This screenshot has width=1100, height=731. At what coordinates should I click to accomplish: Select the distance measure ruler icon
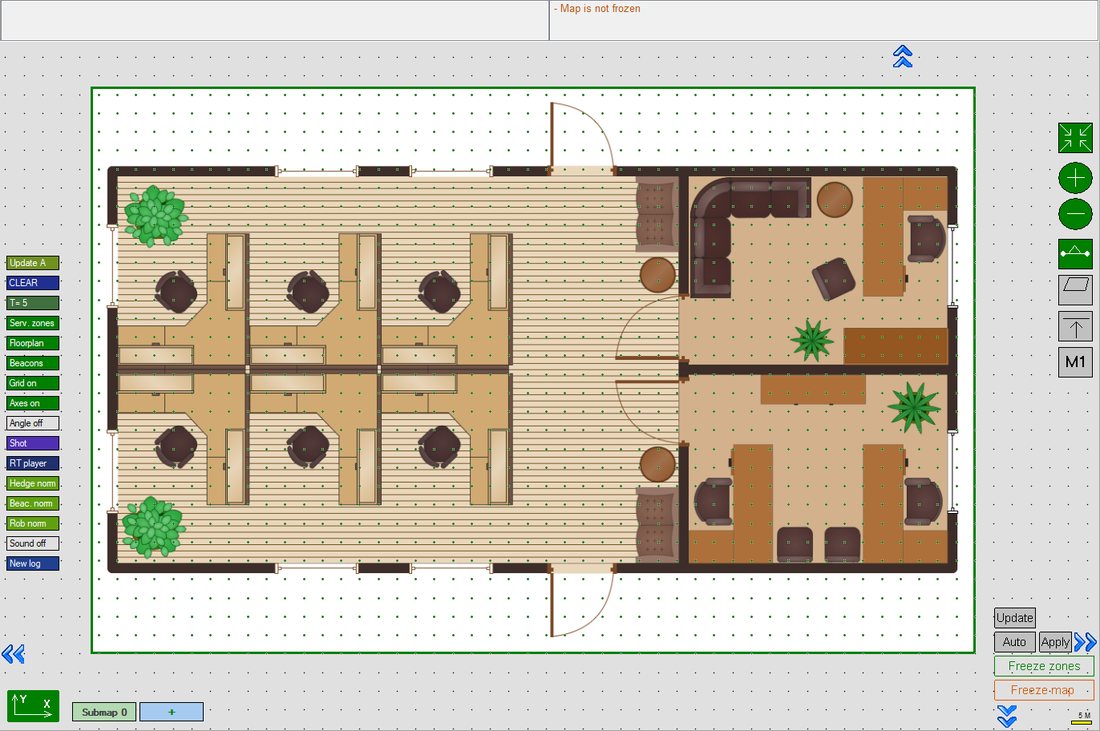click(x=1075, y=253)
